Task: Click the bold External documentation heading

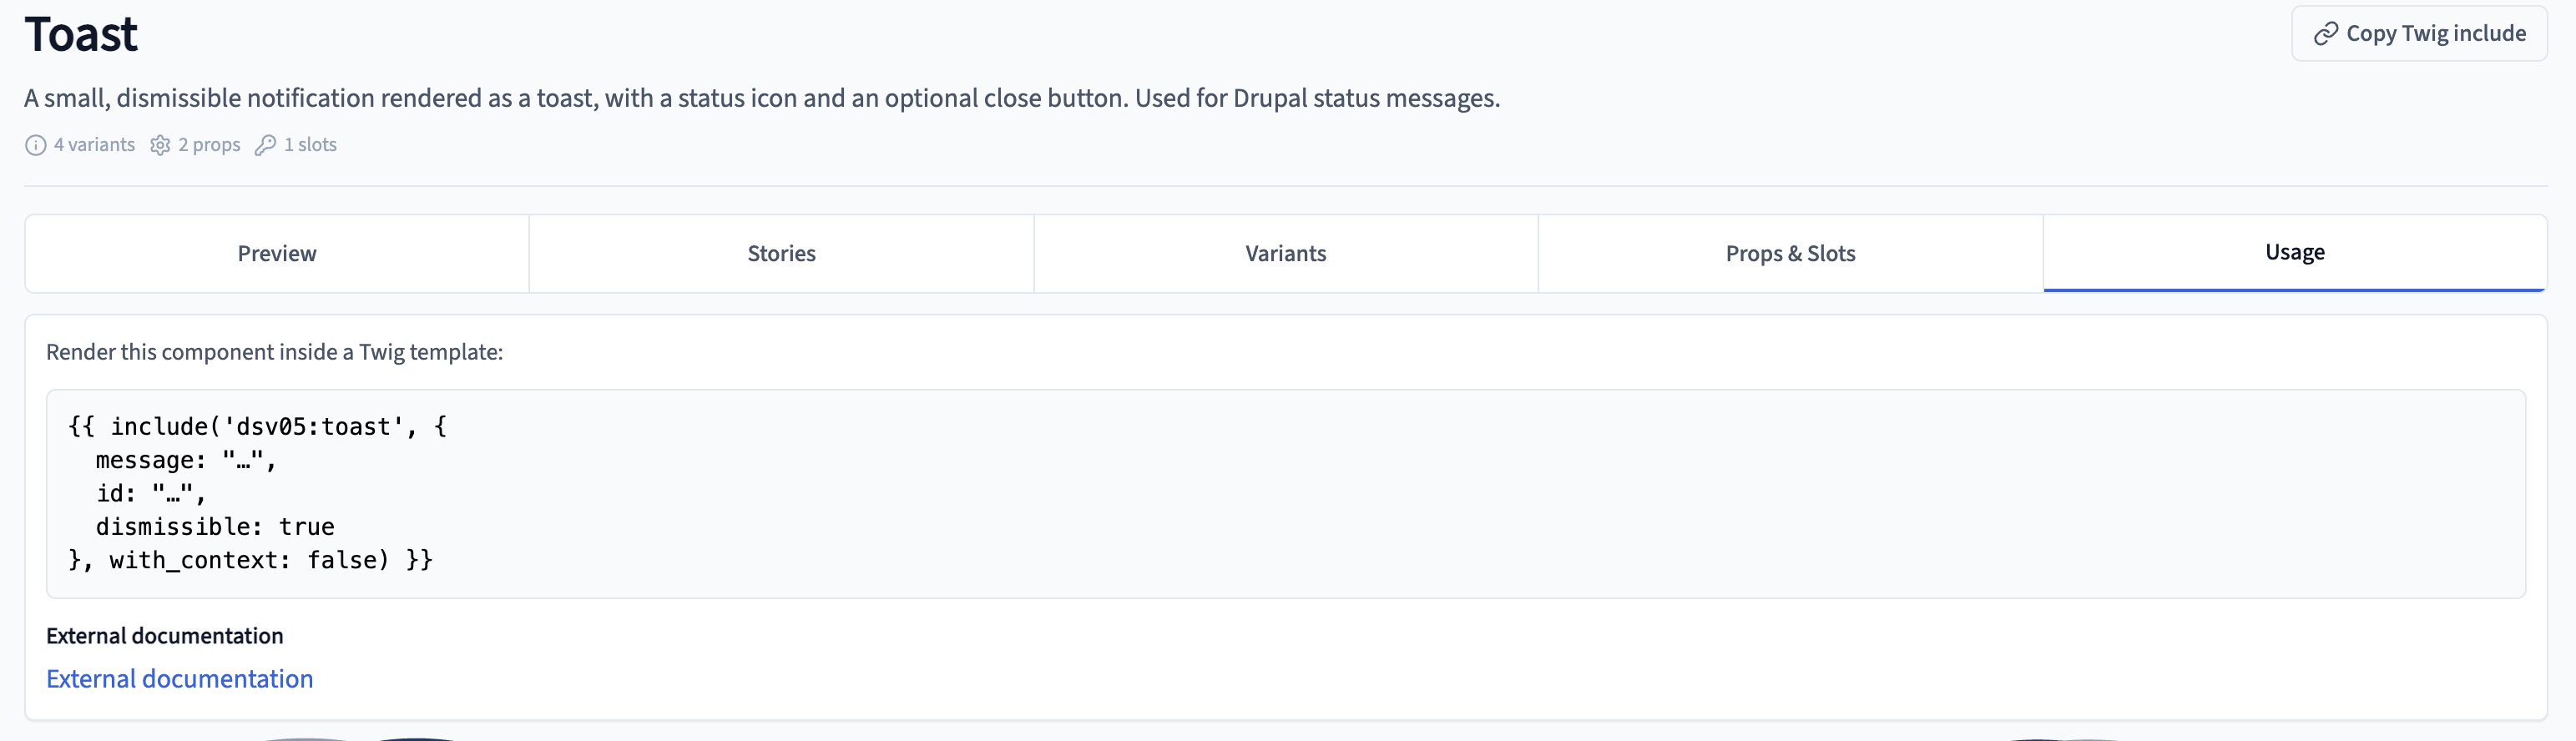Action: (x=165, y=636)
